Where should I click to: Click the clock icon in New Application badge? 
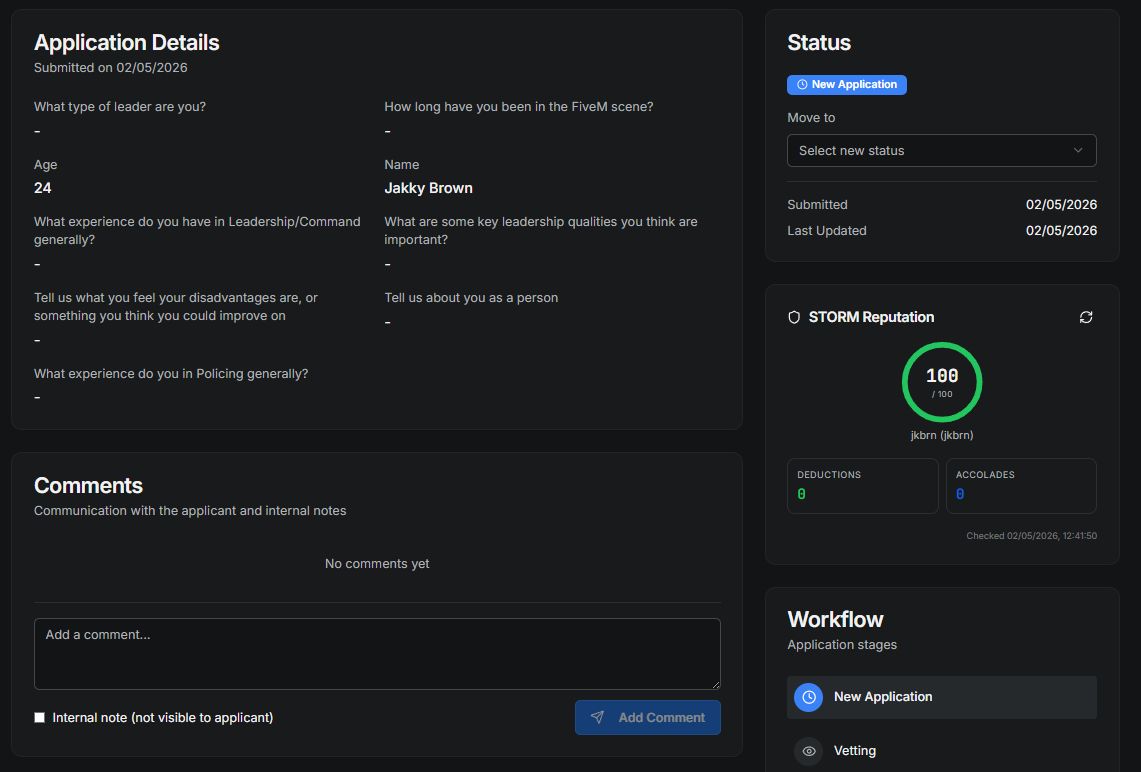802,84
